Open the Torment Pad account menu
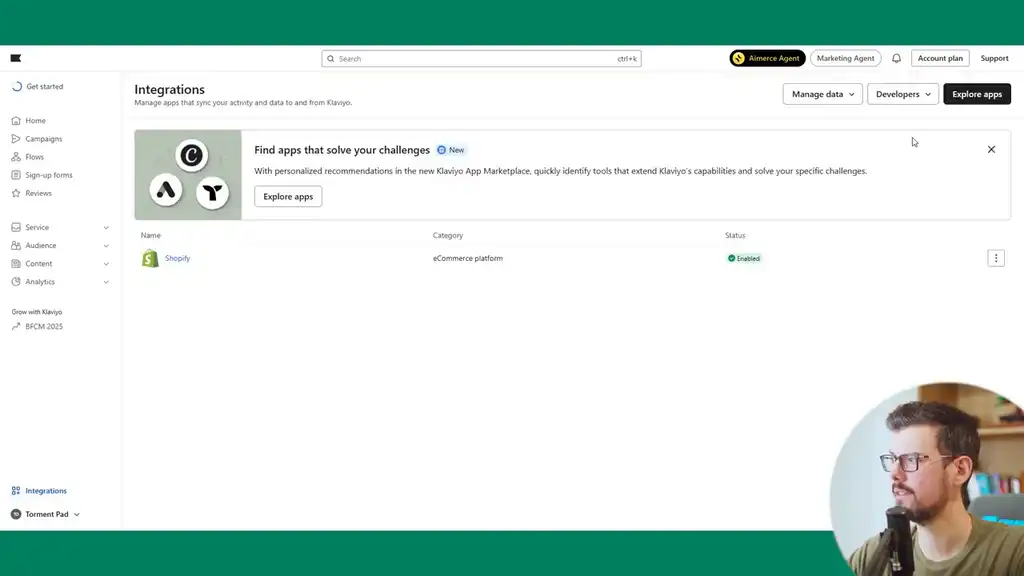Screen dimensions: 1024x576 [x=45, y=513]
